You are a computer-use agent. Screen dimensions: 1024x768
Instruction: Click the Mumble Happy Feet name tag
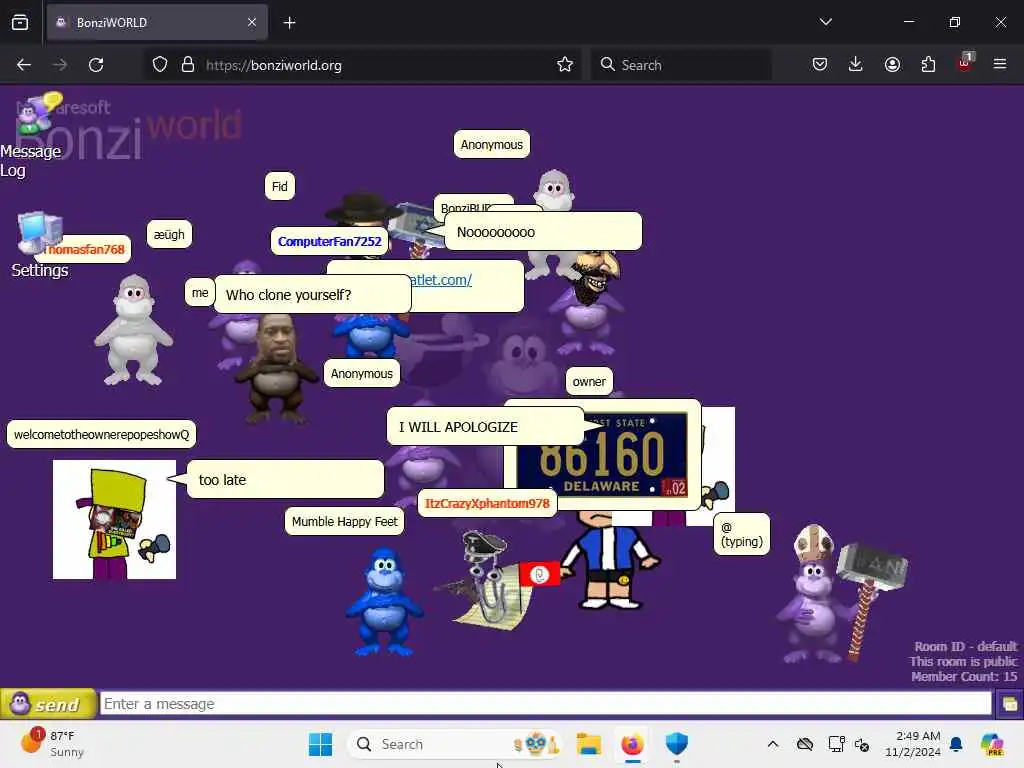pos(344,521)
